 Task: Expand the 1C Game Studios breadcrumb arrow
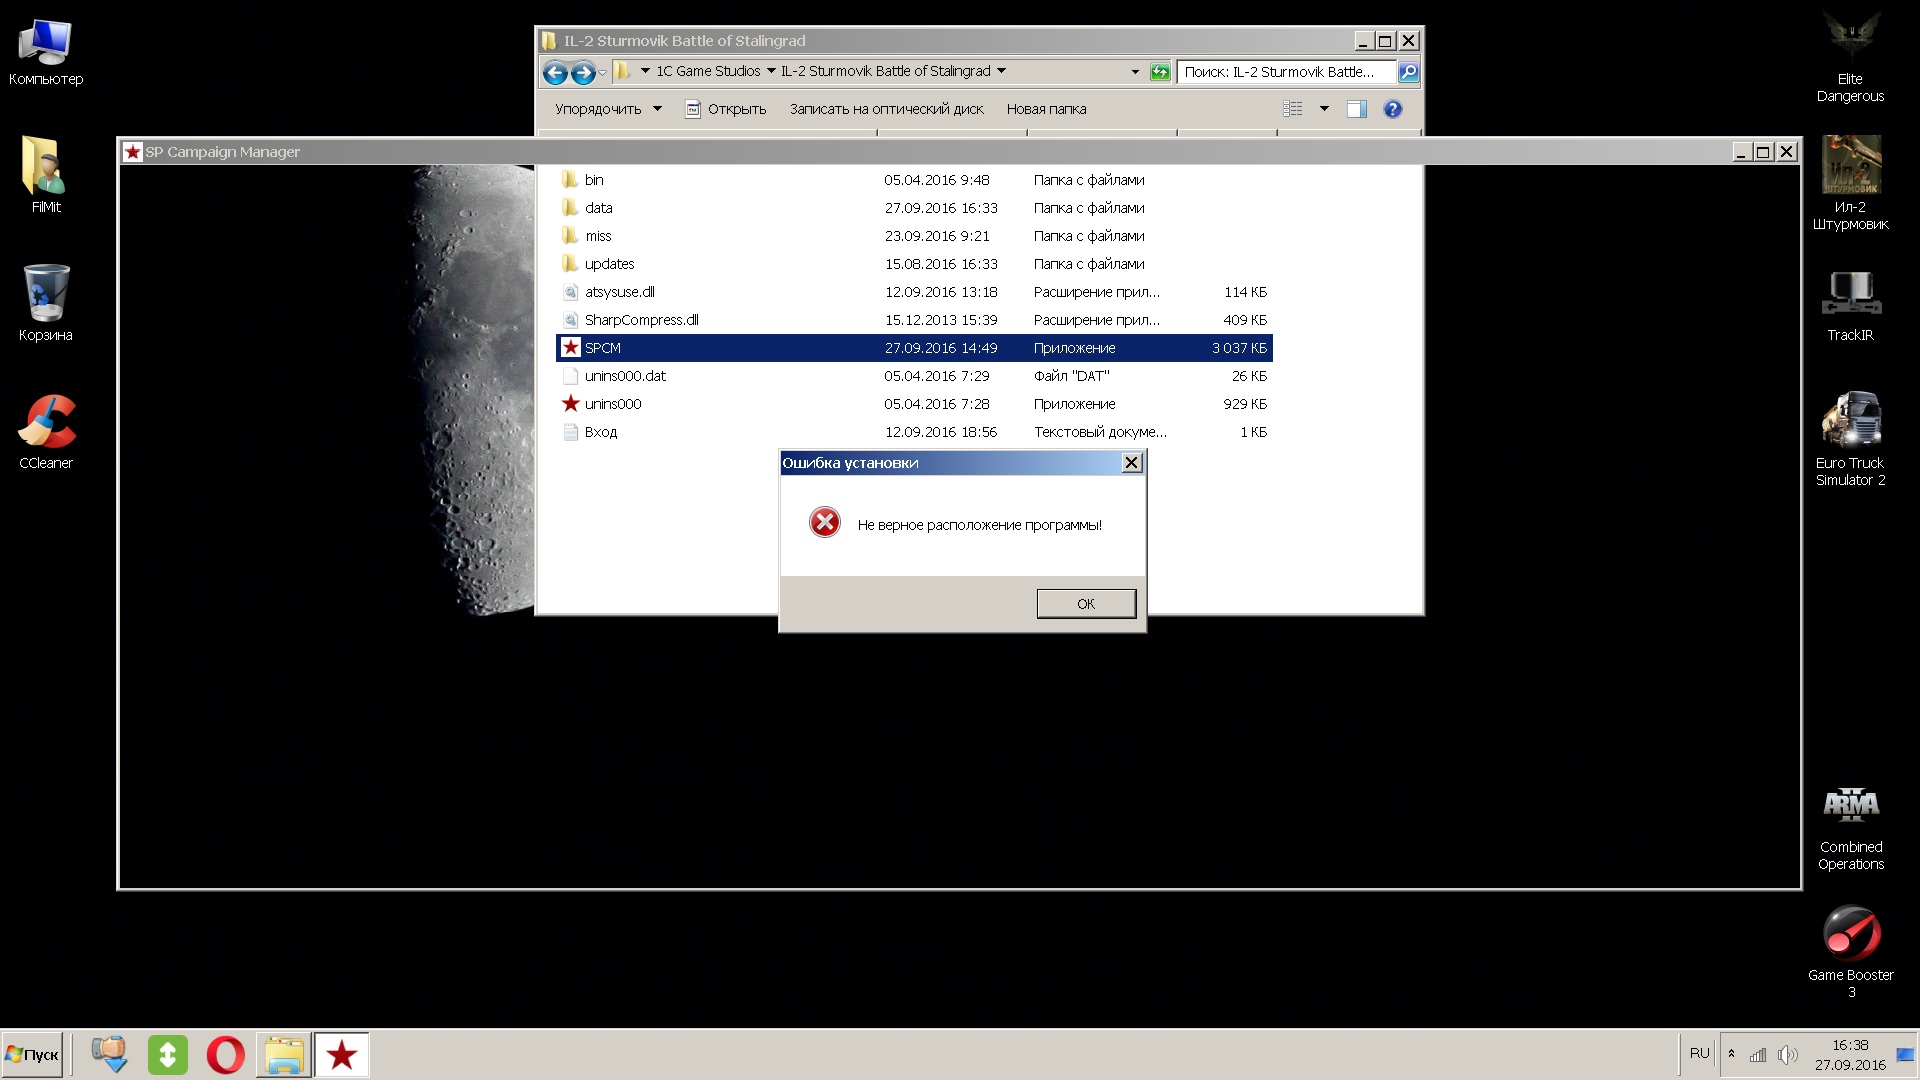pyautogui.click(x=770, y=71)
